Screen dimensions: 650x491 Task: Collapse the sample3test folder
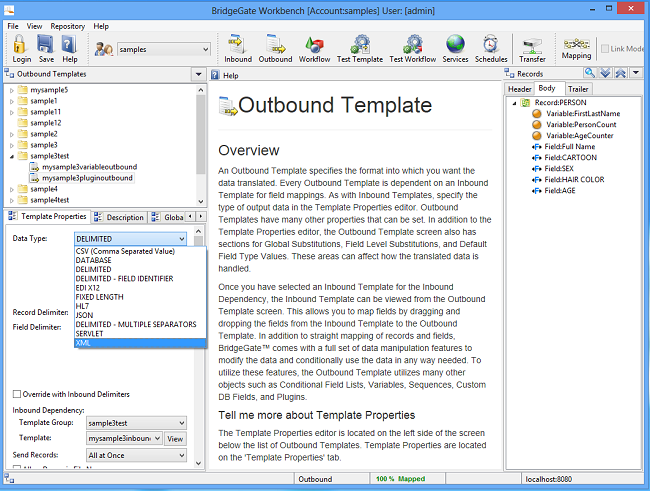(x=12, y=156)
